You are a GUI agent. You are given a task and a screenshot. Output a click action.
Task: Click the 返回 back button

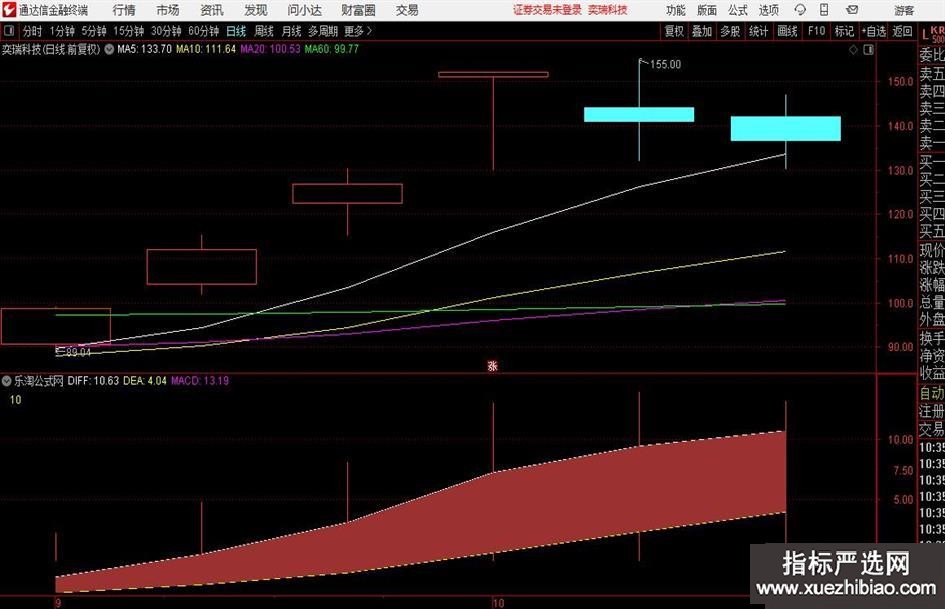902,31
